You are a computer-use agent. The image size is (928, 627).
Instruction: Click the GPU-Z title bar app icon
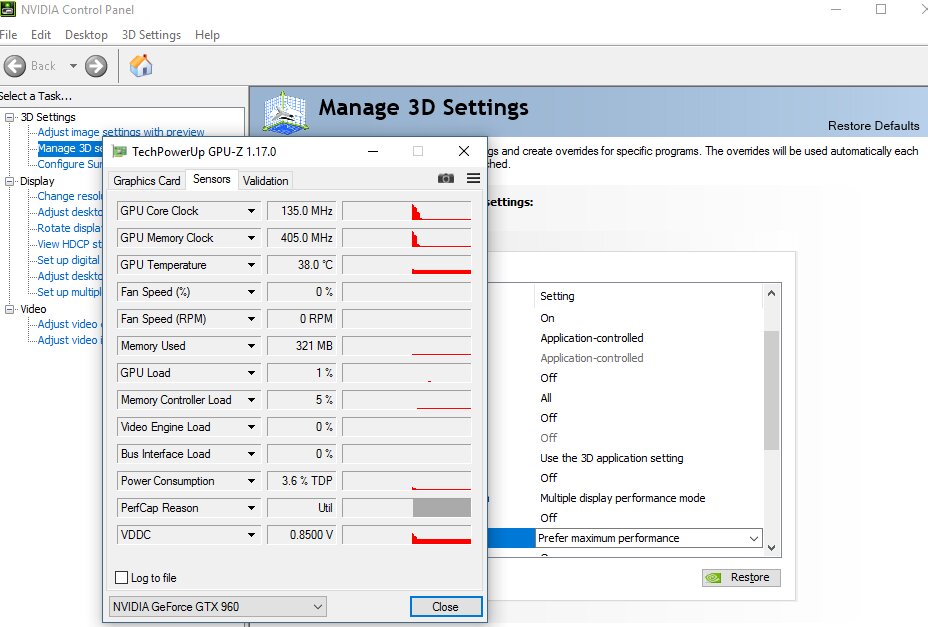[120, 152]
